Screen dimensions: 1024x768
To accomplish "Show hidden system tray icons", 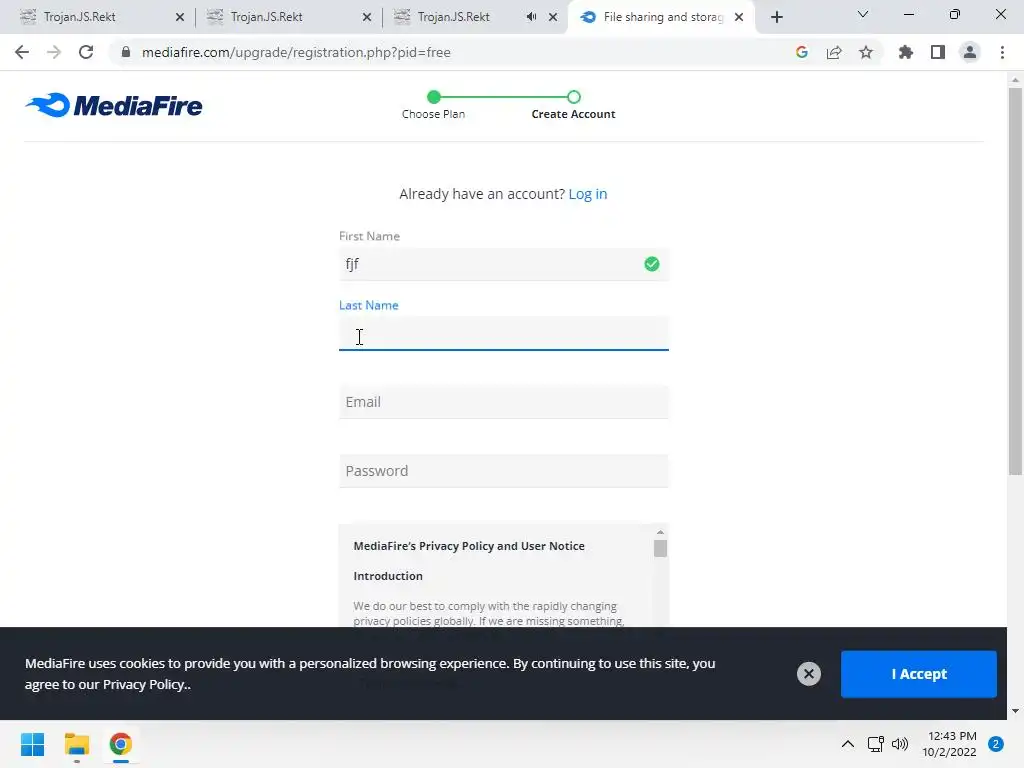I will [x=848, y=744].
